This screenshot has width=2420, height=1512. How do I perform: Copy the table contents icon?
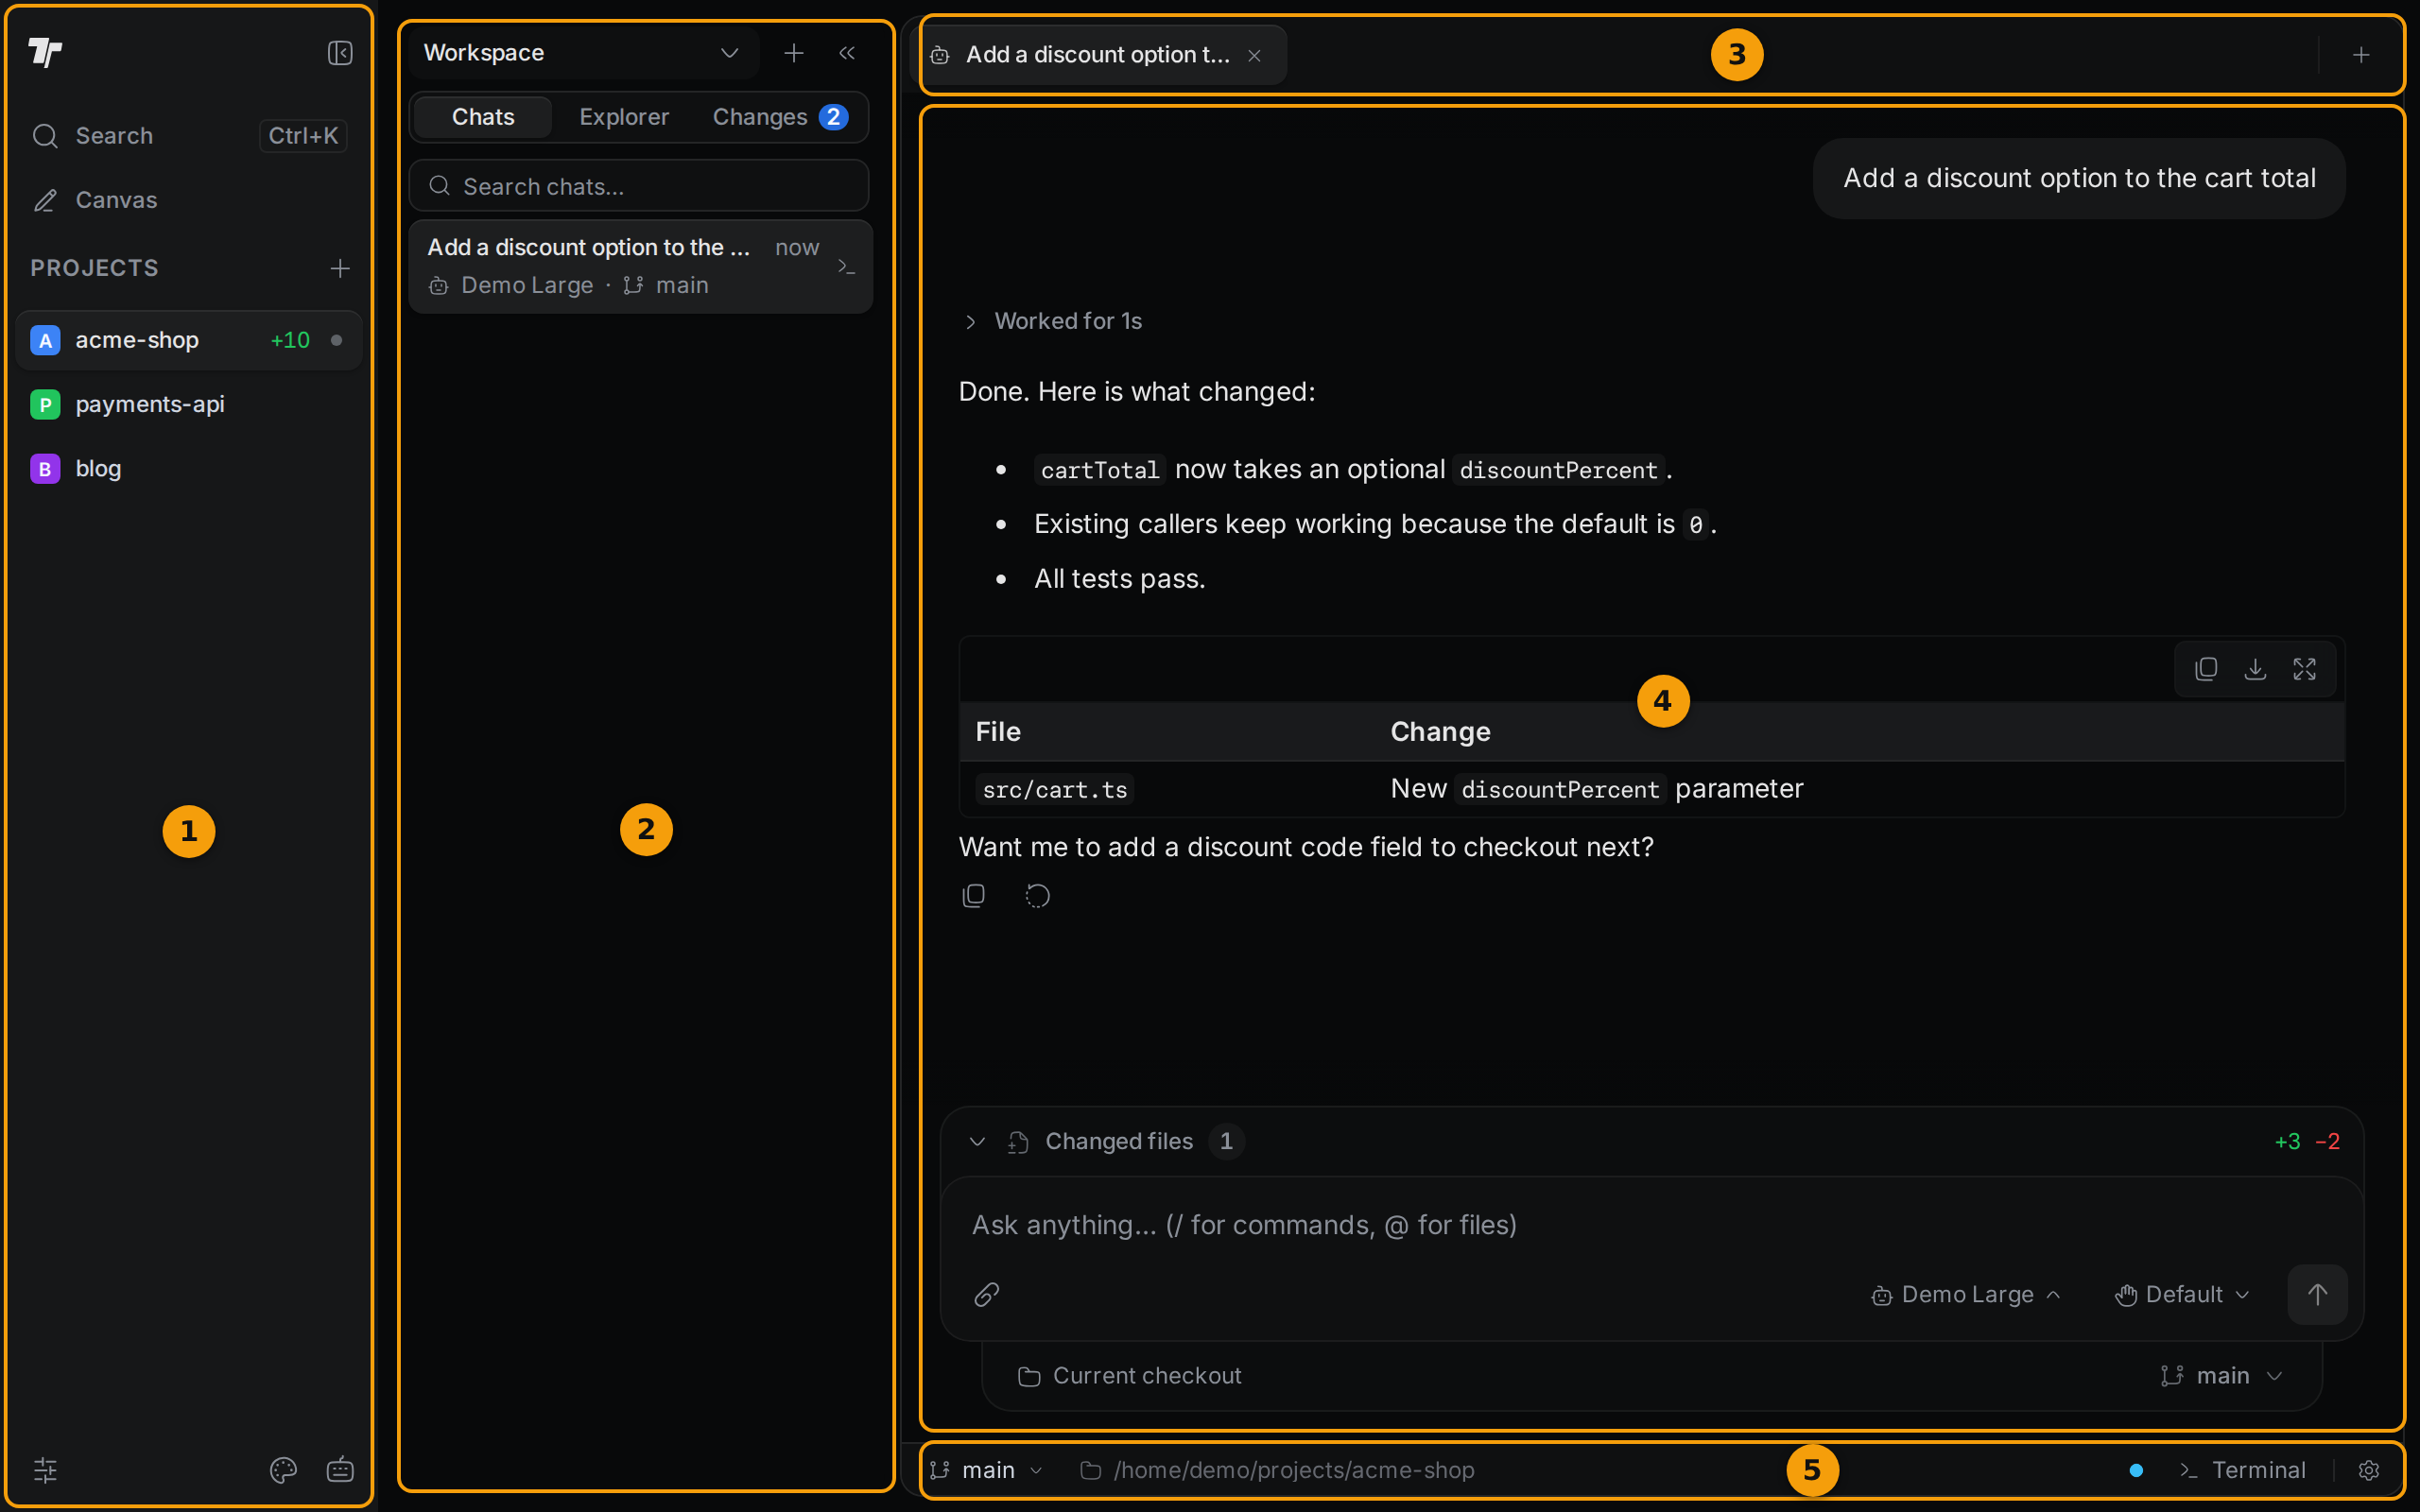2206,669
